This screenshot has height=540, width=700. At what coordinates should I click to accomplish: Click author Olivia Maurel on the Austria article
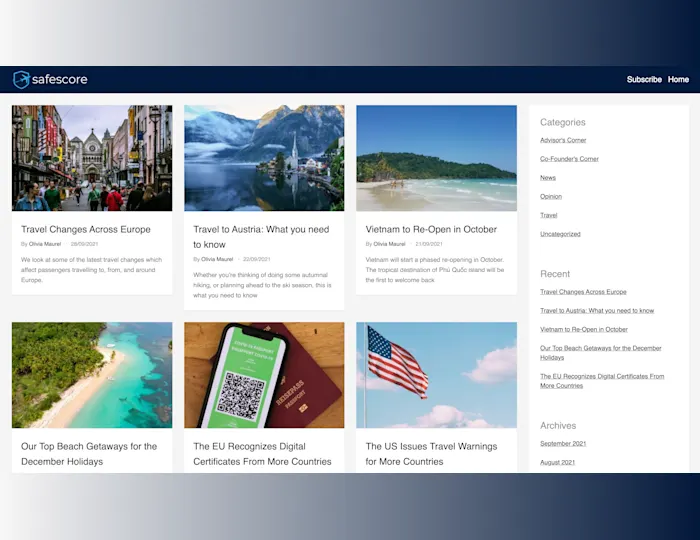click(217, 259)
